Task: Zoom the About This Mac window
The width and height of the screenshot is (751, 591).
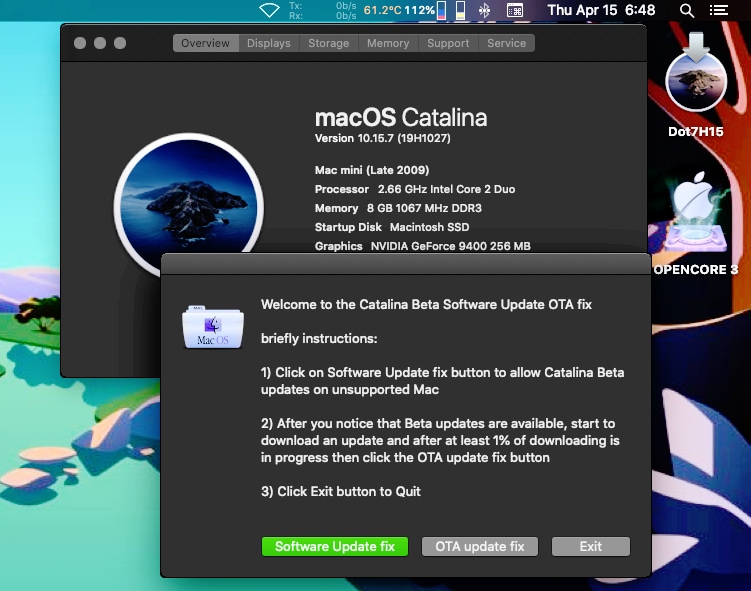Action: [x=120, y=43]
